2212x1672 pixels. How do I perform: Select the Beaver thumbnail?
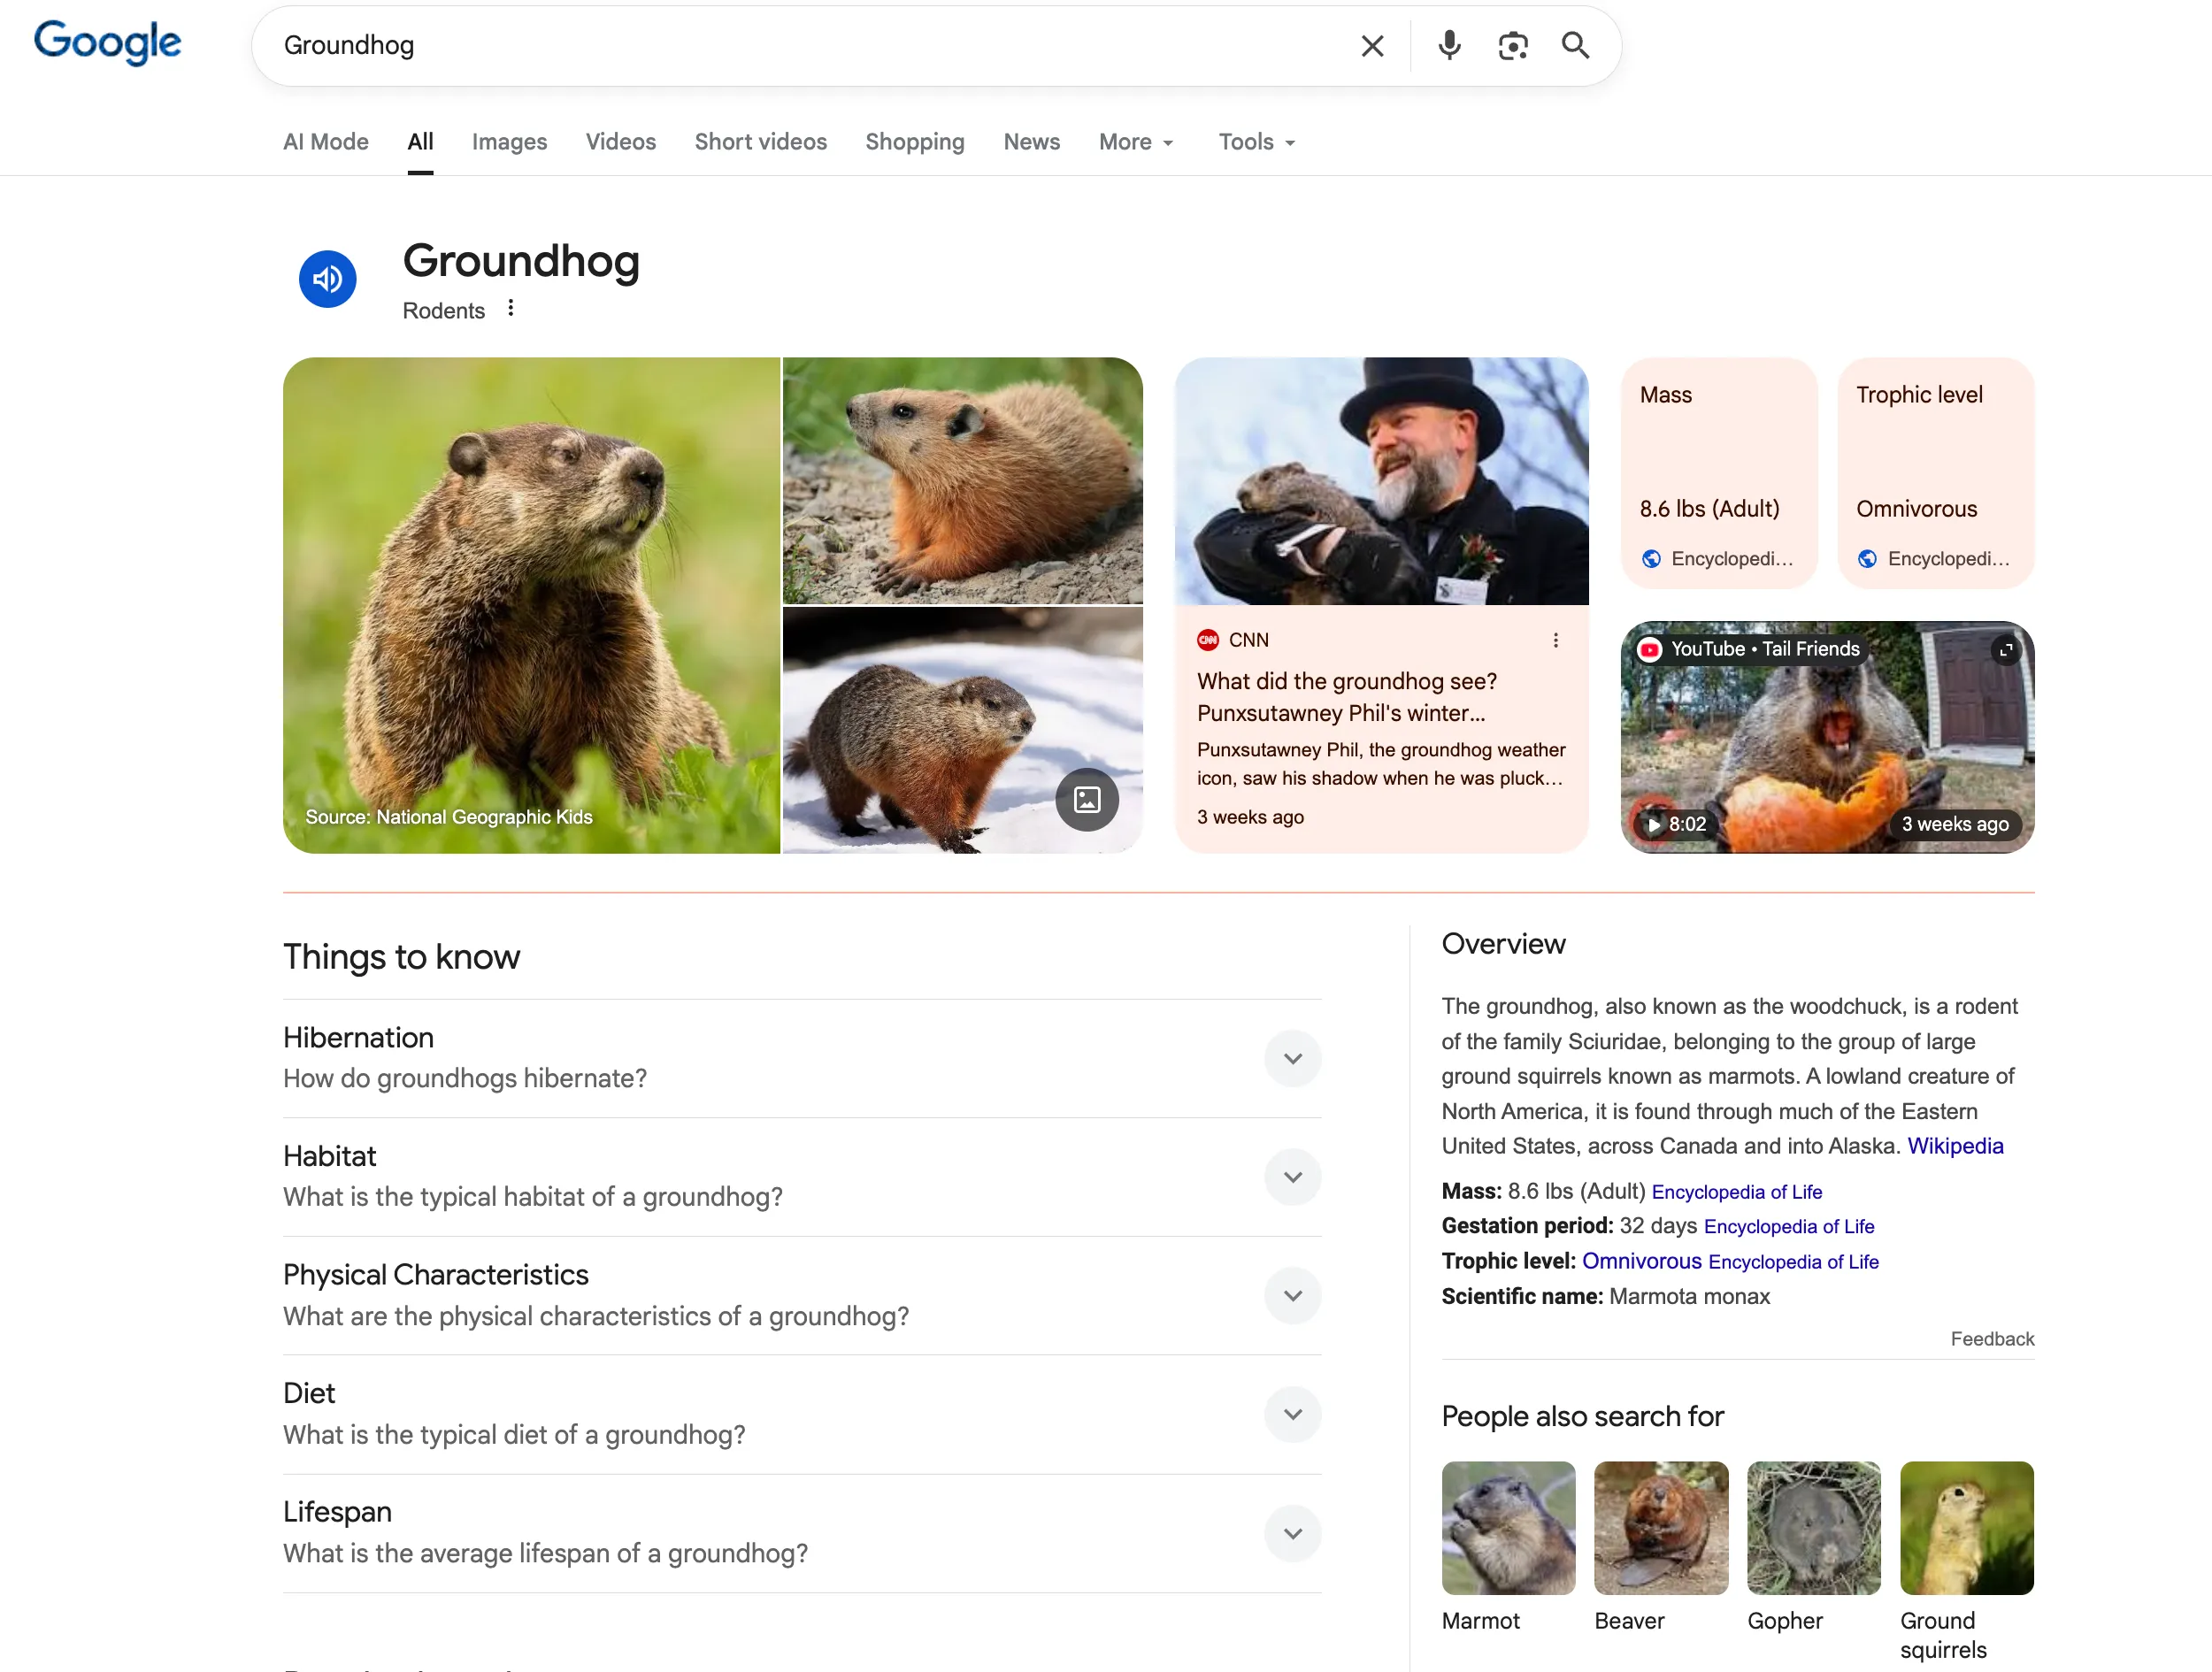point(1660,1528)
